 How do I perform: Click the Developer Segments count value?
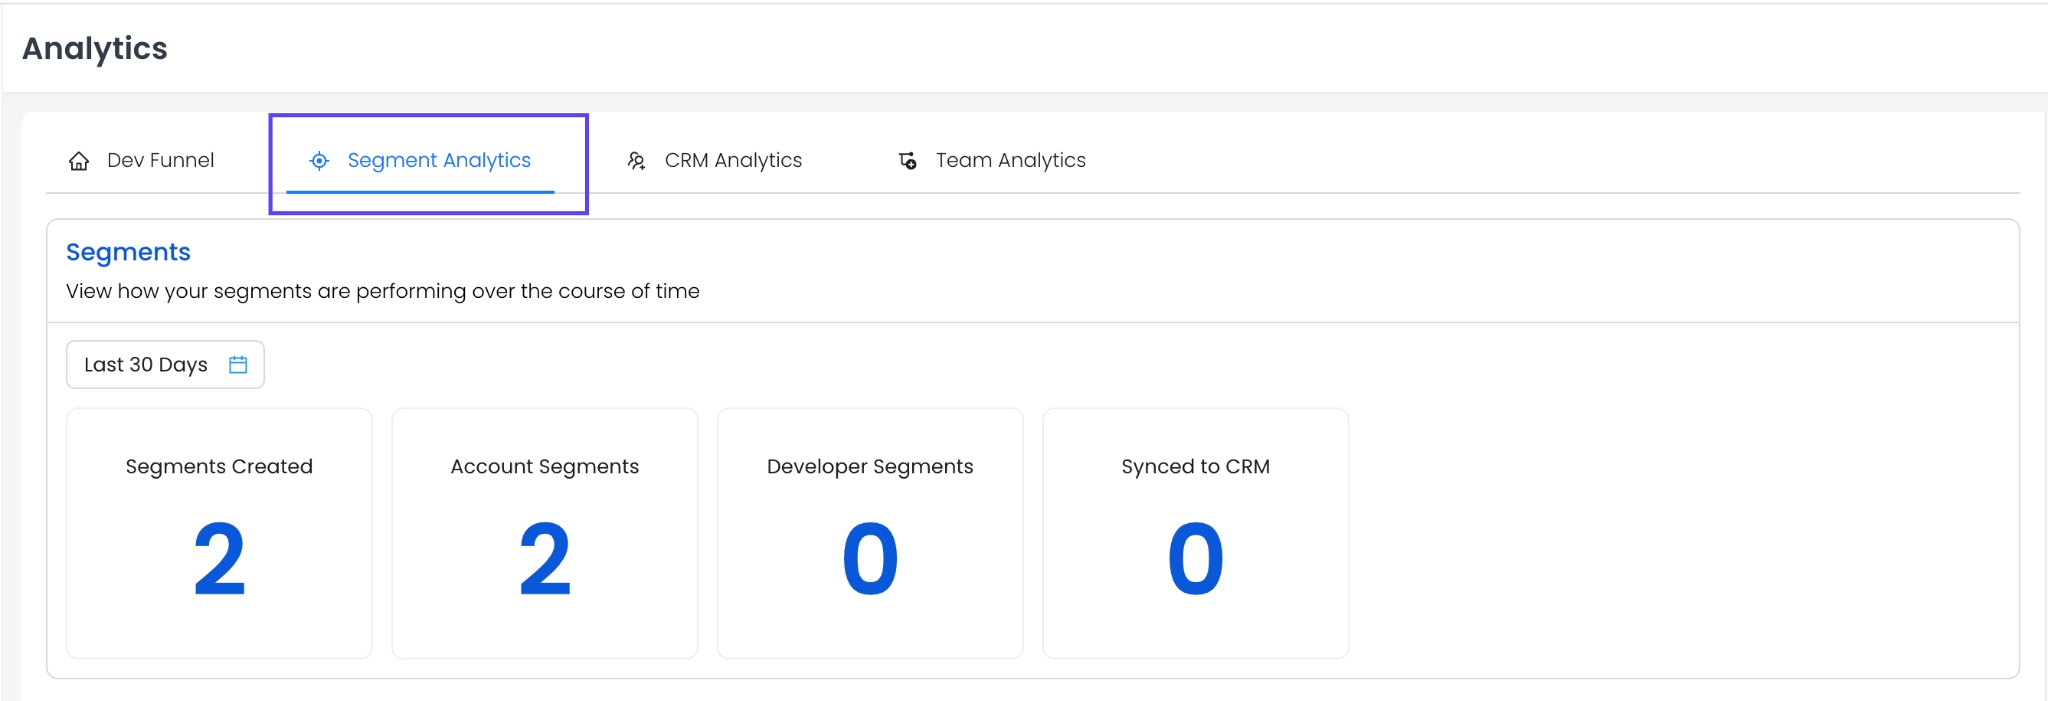click(870, 559)
